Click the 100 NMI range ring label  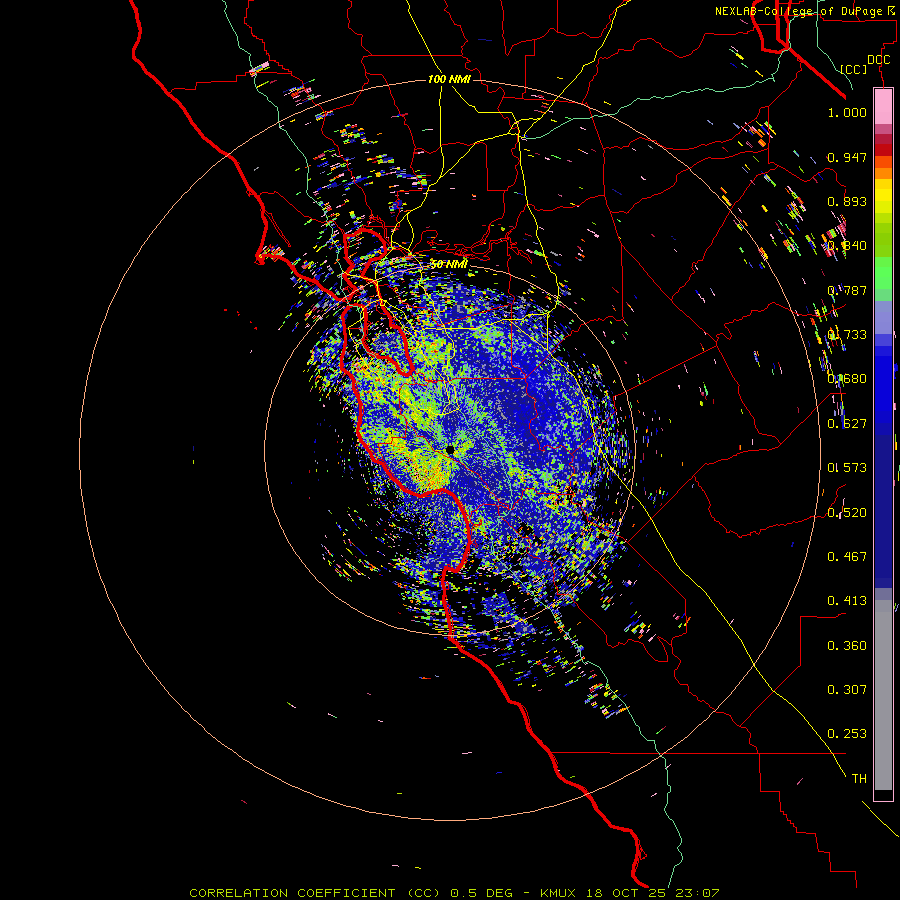[449, 79]
